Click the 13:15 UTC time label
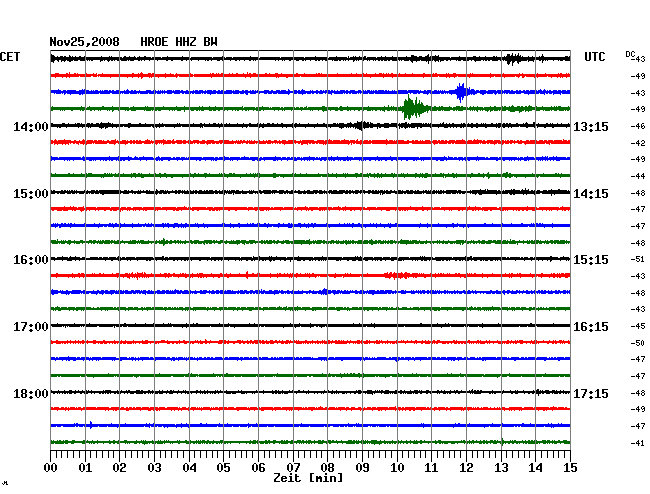This screenshot has width=650, height=494. pos(591,126)
